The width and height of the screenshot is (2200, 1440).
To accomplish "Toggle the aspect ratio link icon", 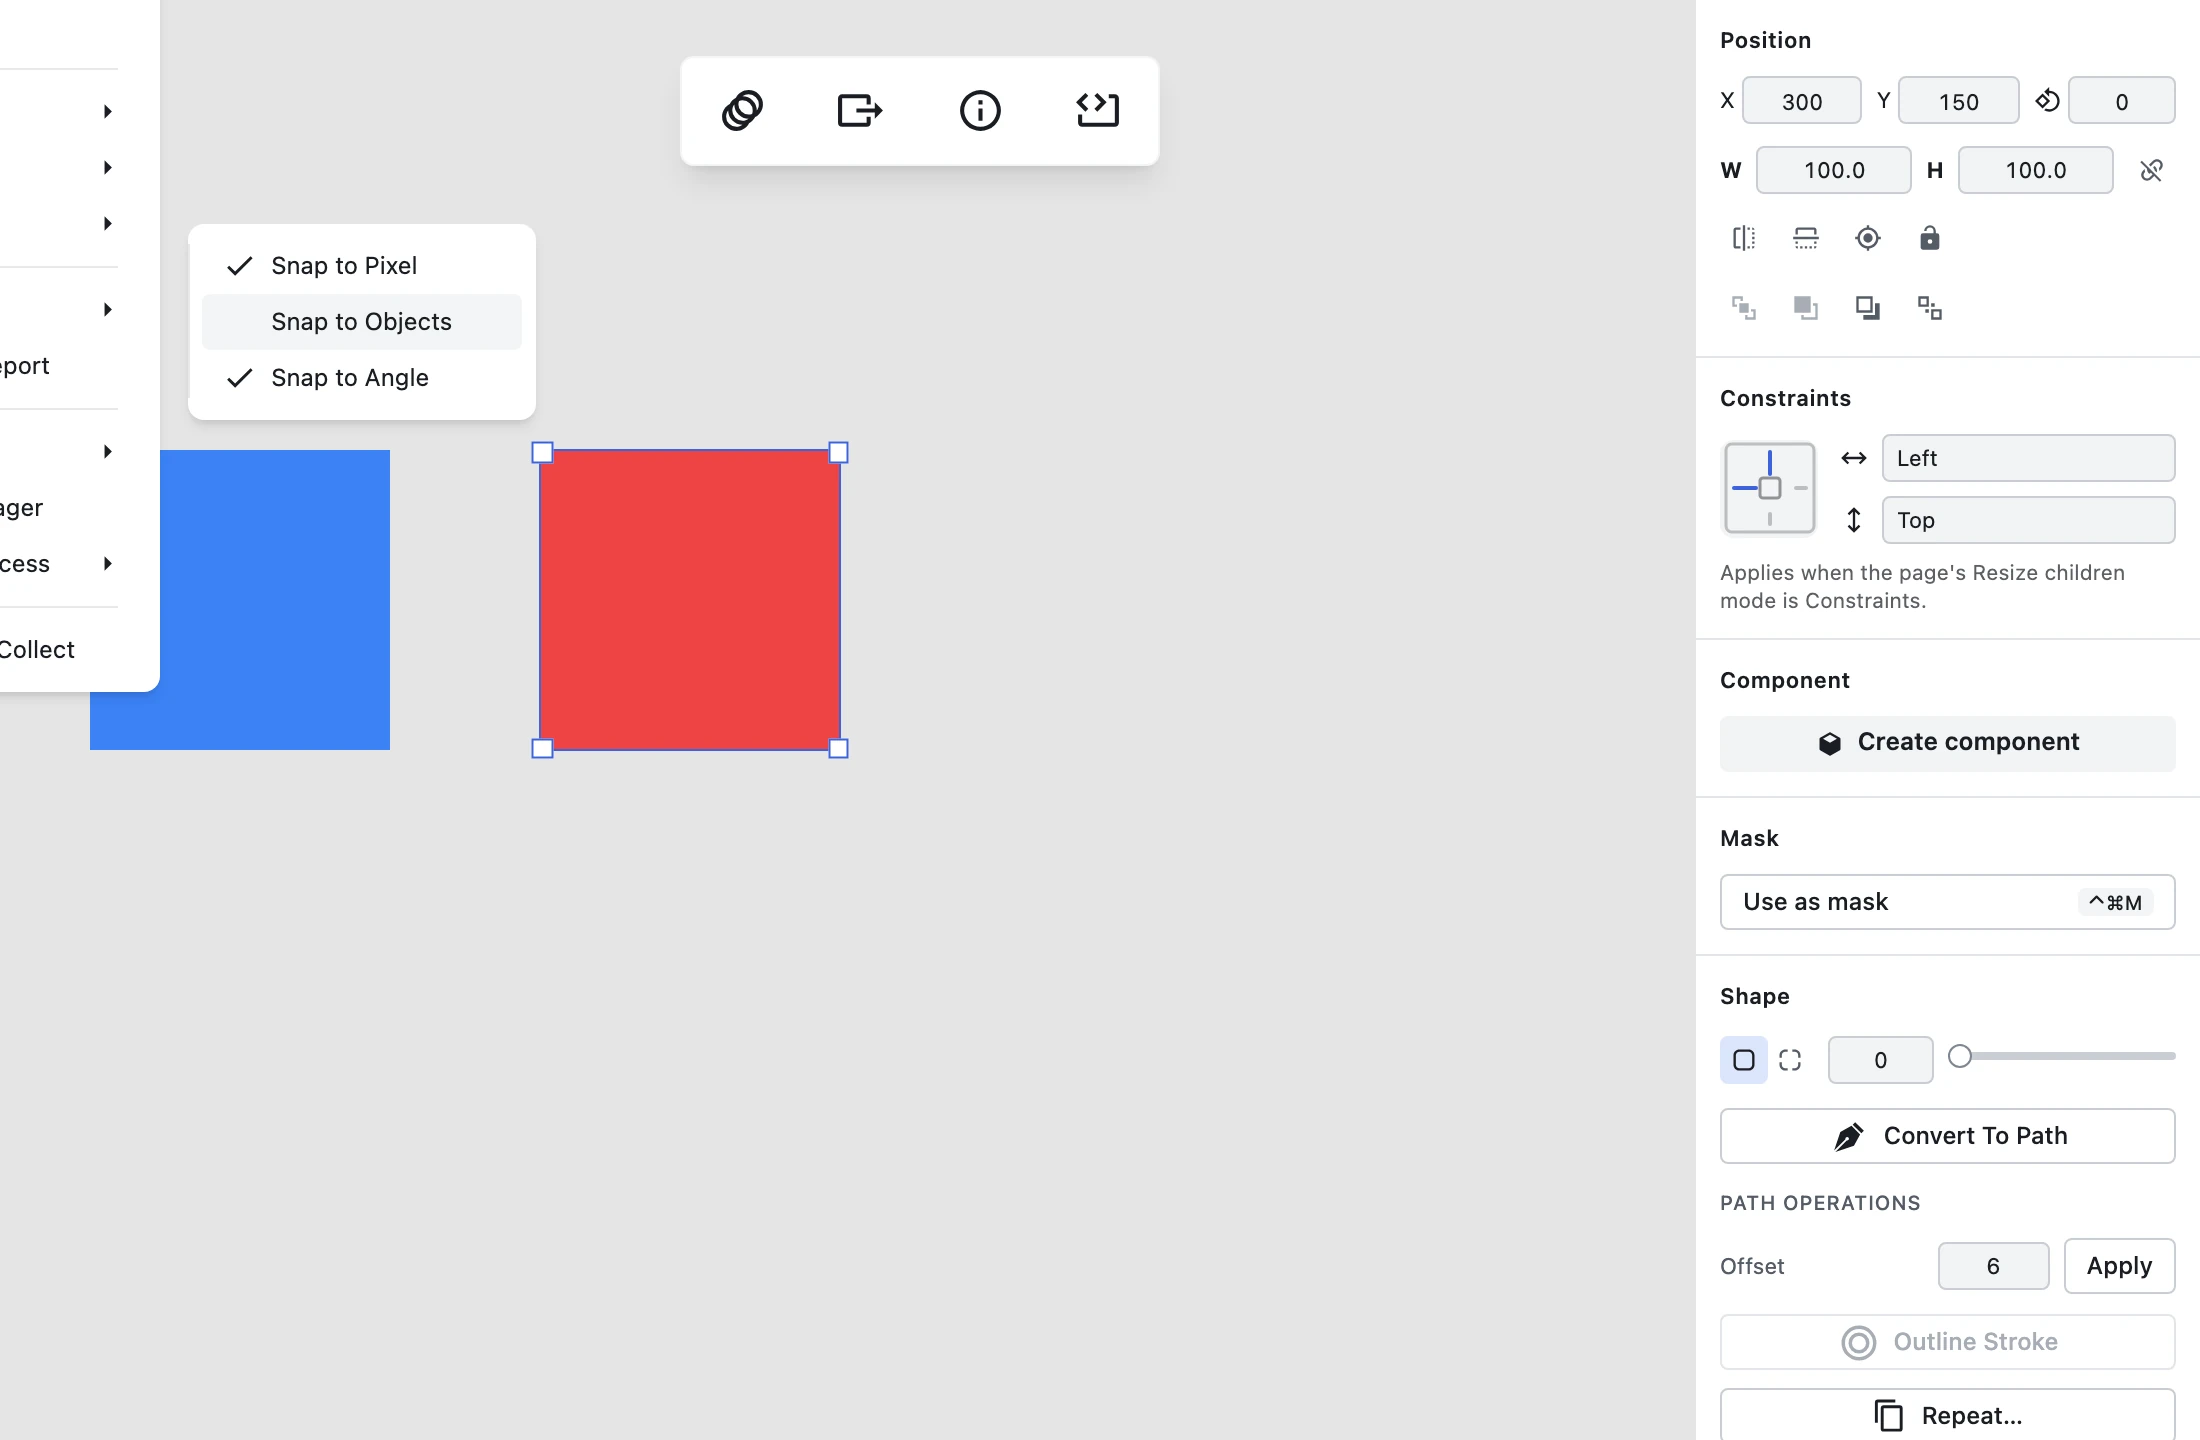I will (2152, 170).
